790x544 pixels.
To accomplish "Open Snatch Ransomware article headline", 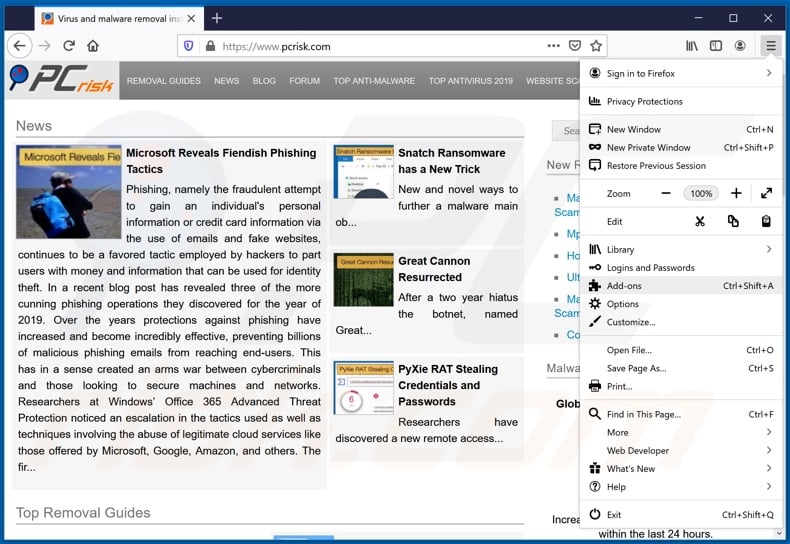I will click(x=451, y=161).
